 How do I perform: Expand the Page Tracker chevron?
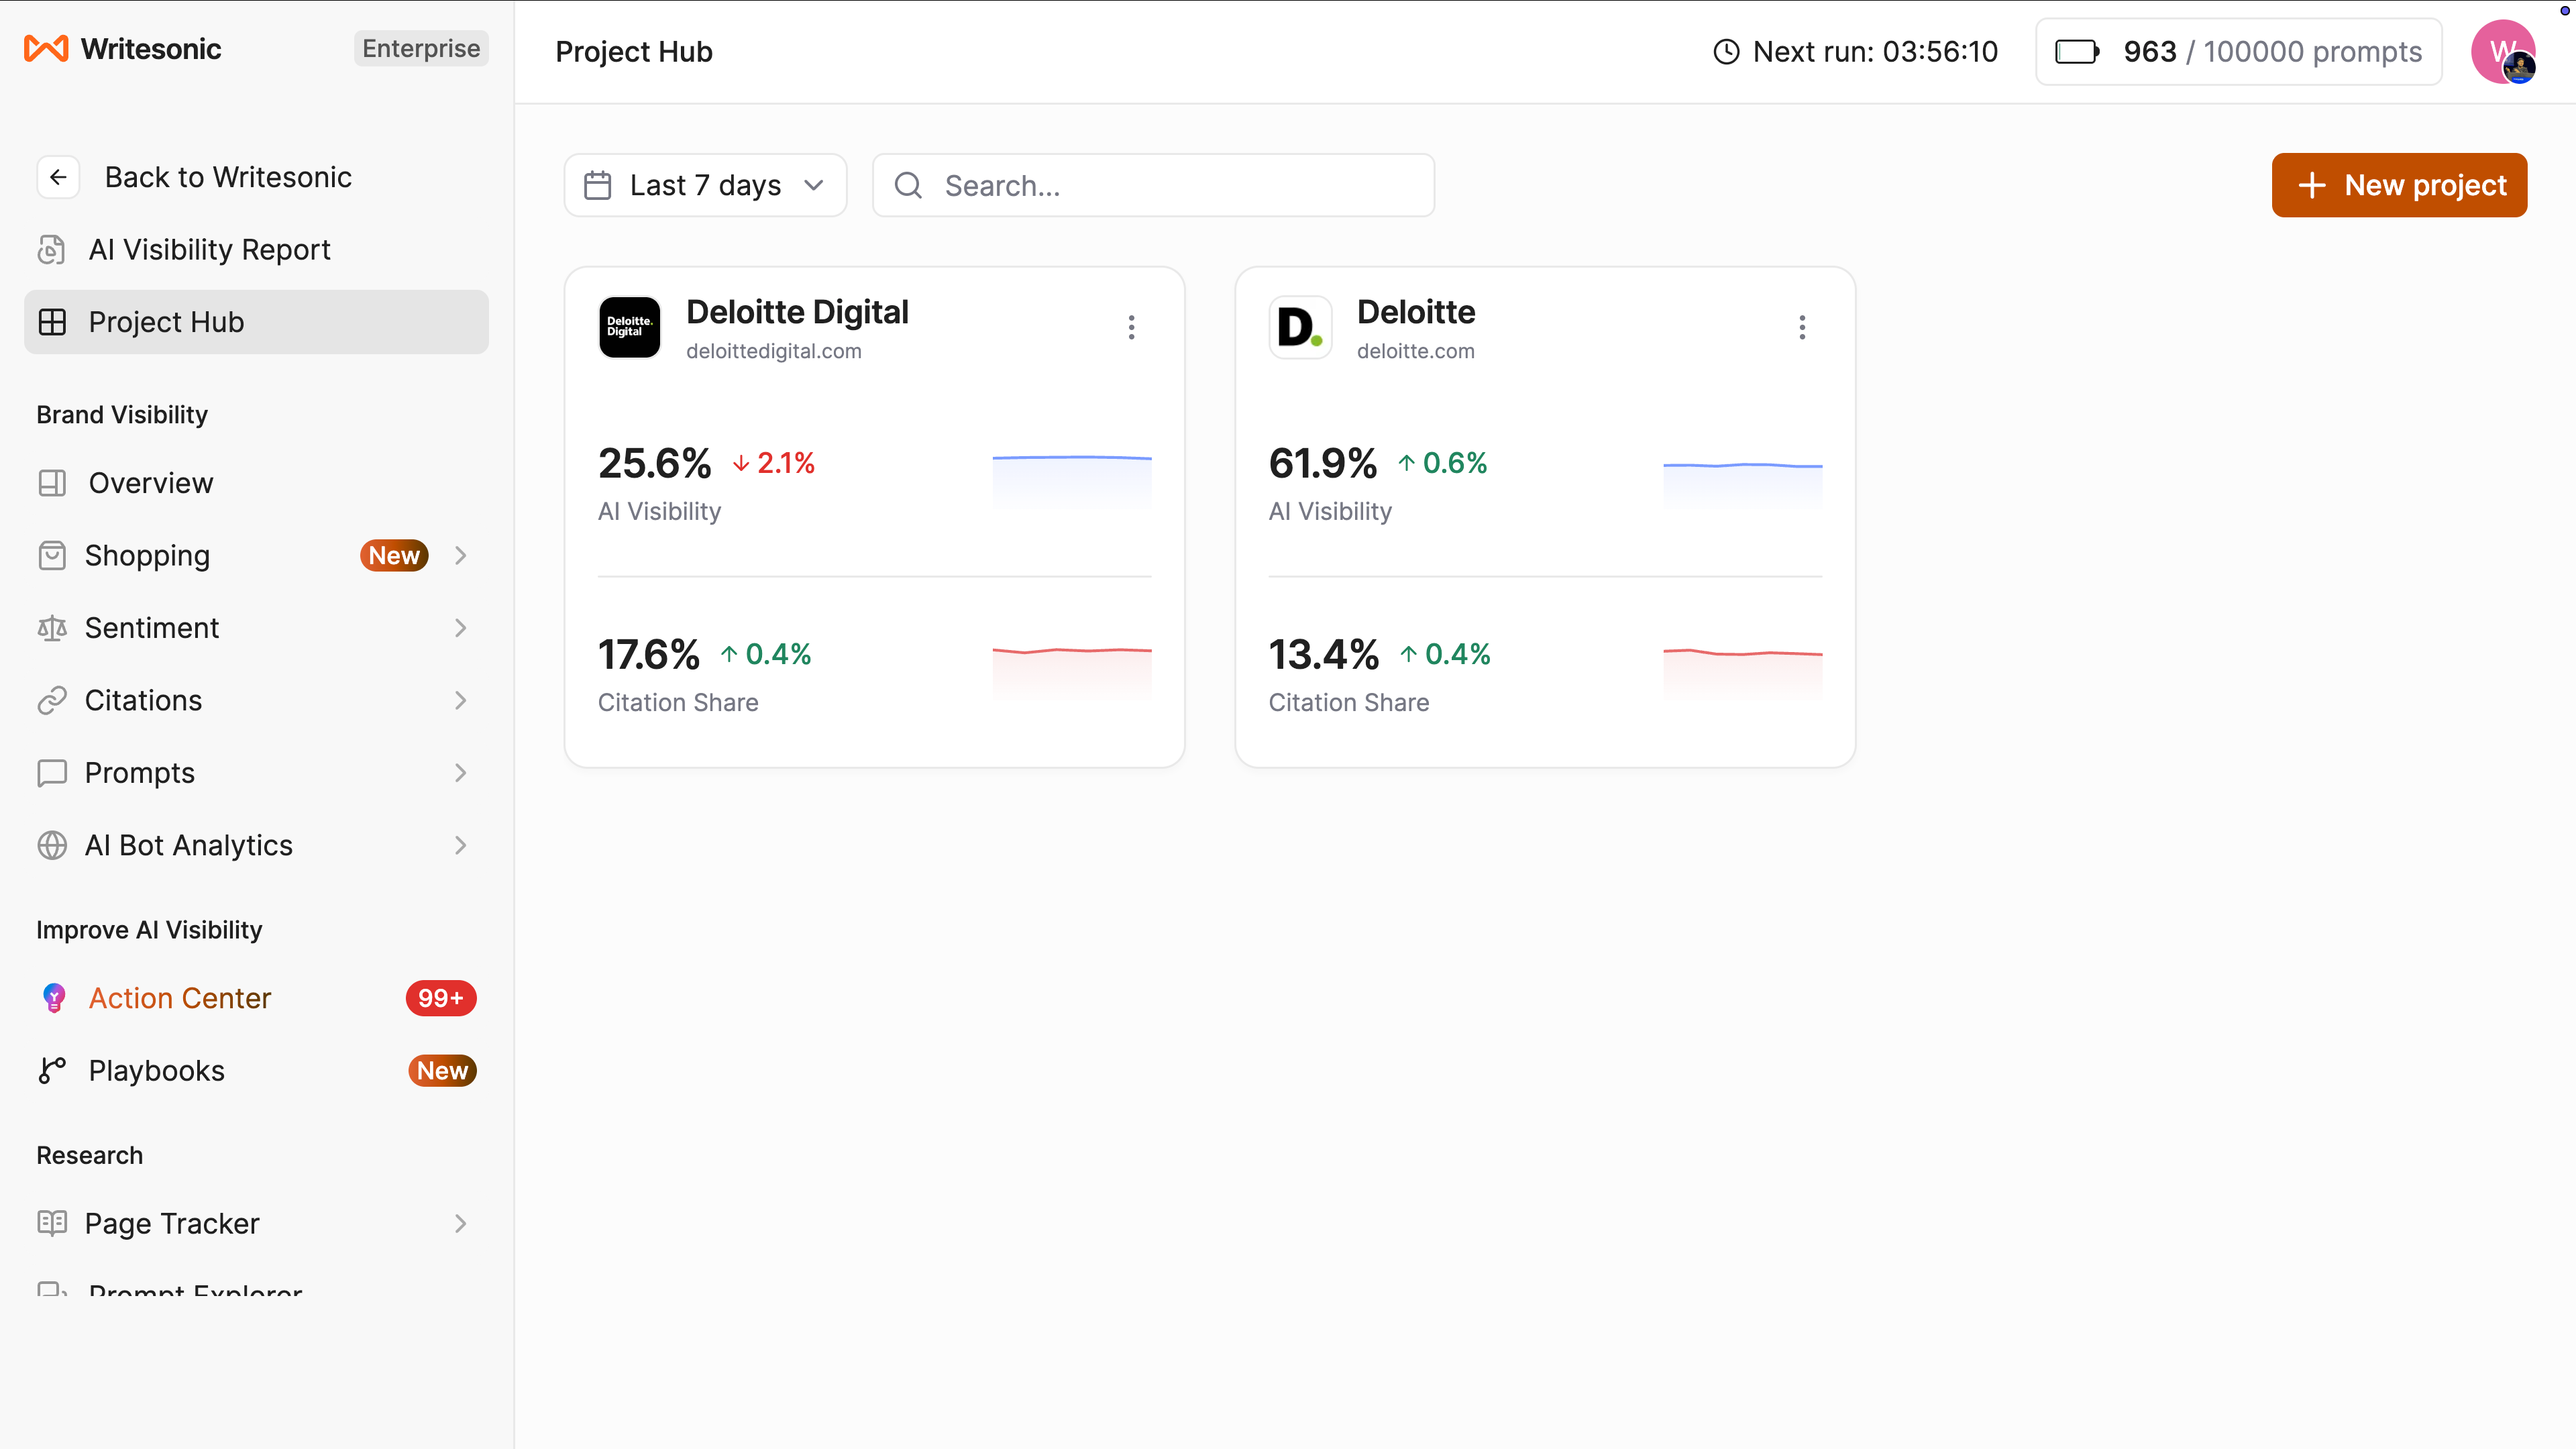point(460,1224)
